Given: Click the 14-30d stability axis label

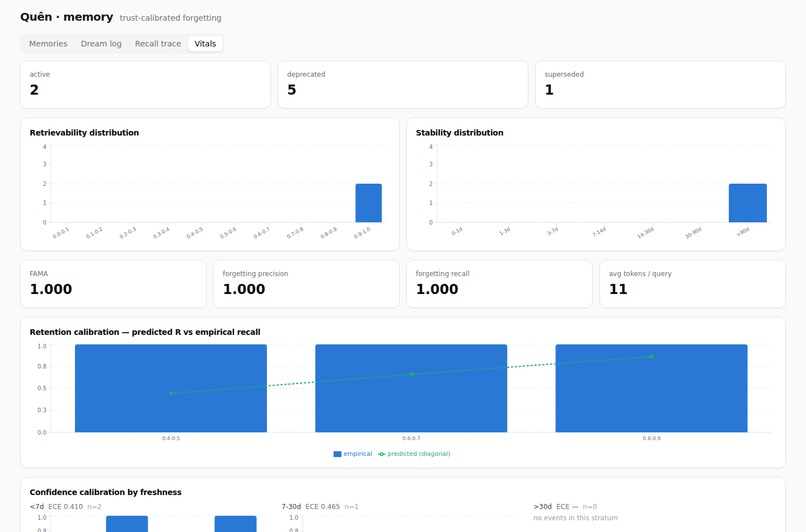Looking at the screenshot, I should click(645, 233).
